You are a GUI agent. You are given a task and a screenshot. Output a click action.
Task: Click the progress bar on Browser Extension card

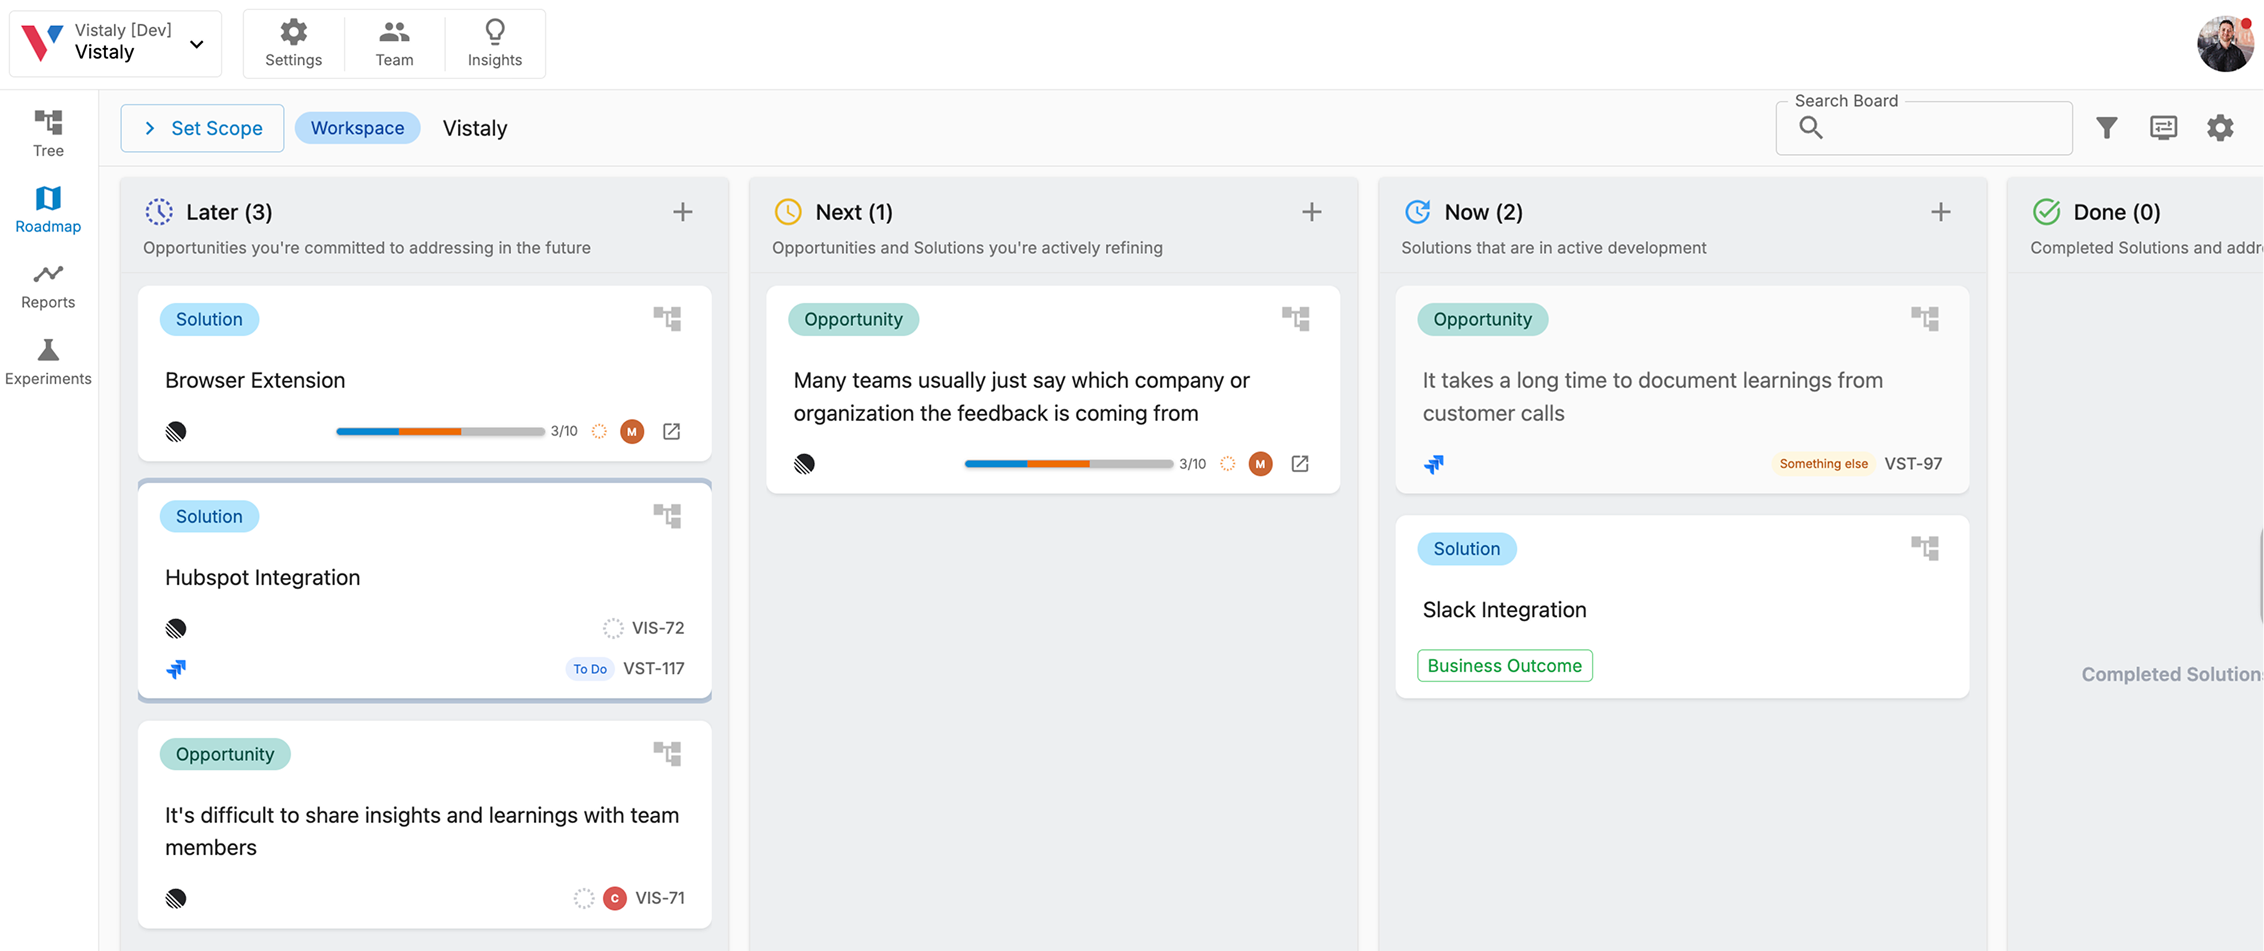tap(440, 431)
